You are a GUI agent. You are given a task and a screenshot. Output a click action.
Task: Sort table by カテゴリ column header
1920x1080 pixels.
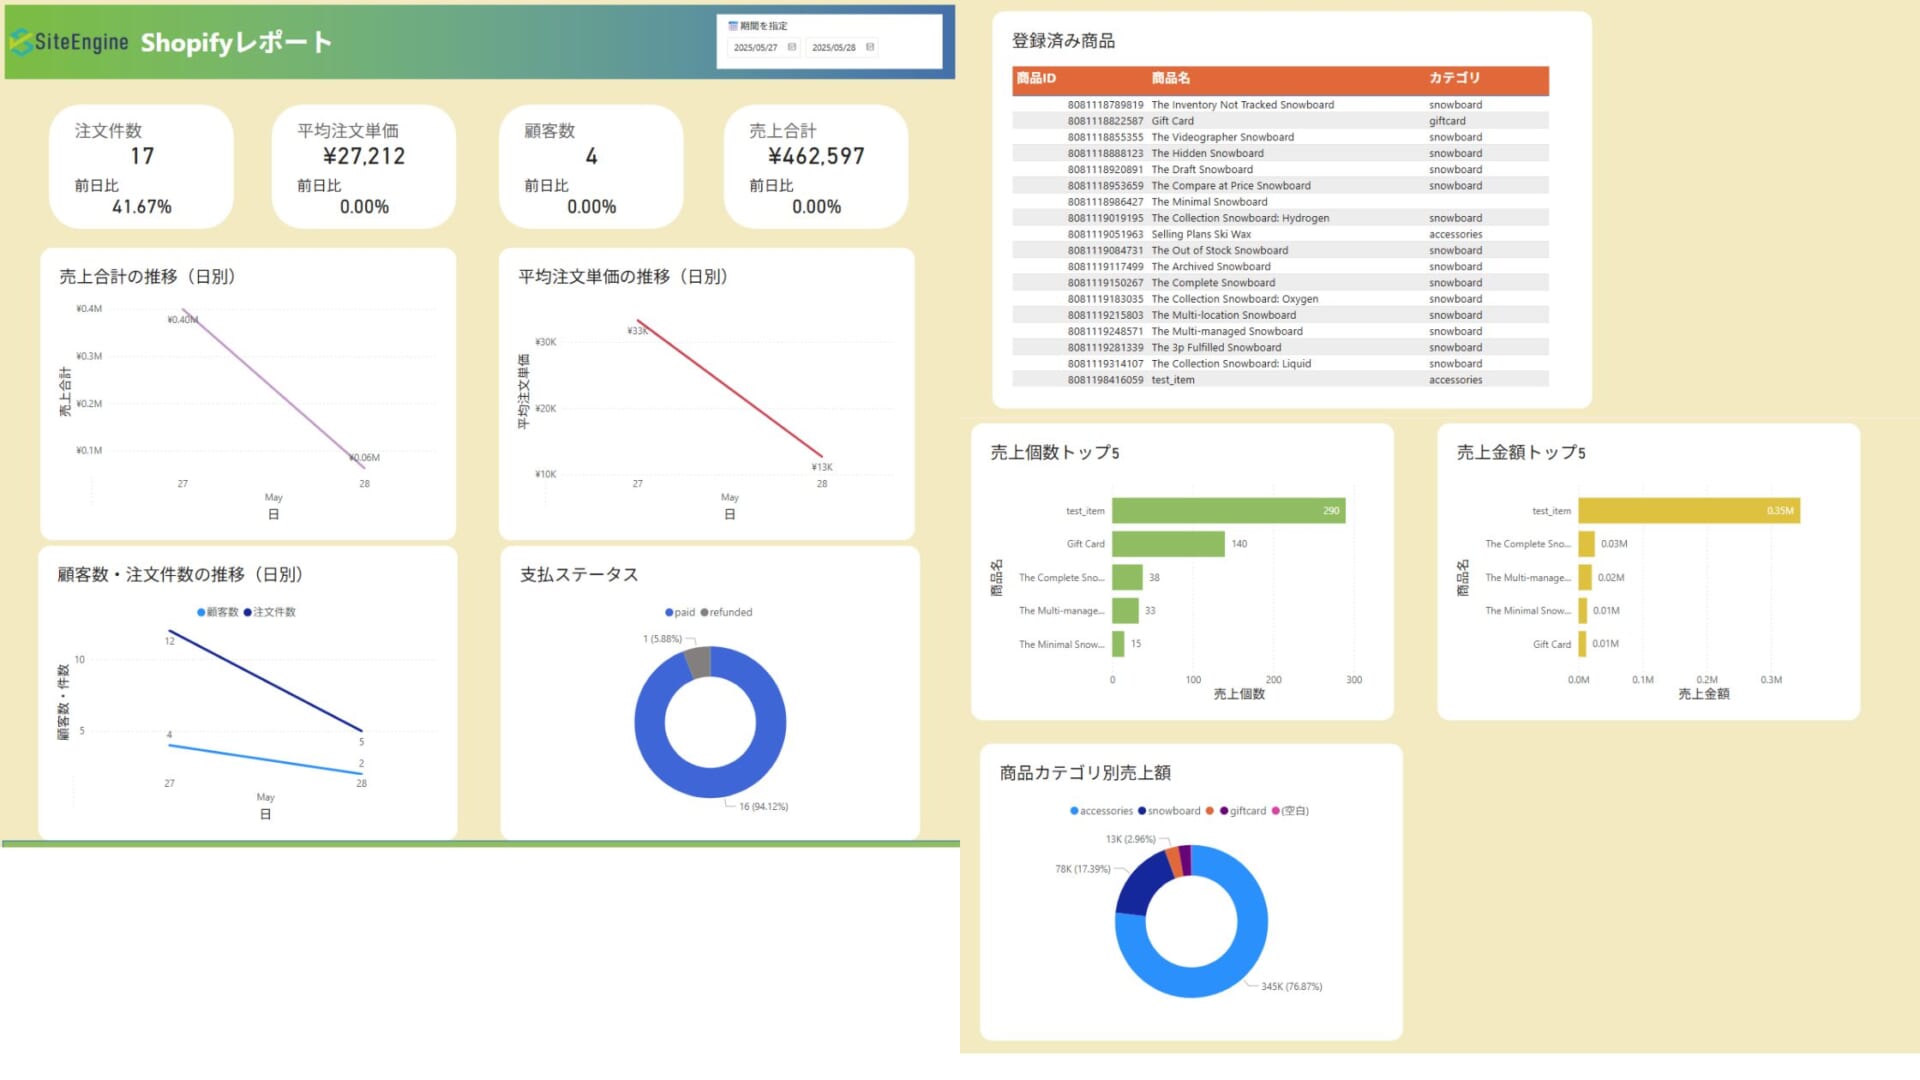click(x=1454, y=78)
